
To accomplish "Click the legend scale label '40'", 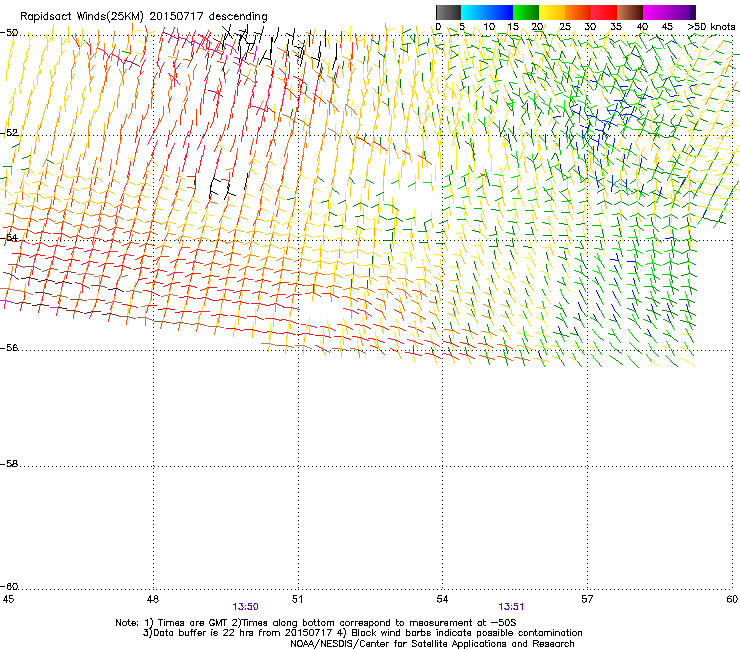I will click(642, 27).
